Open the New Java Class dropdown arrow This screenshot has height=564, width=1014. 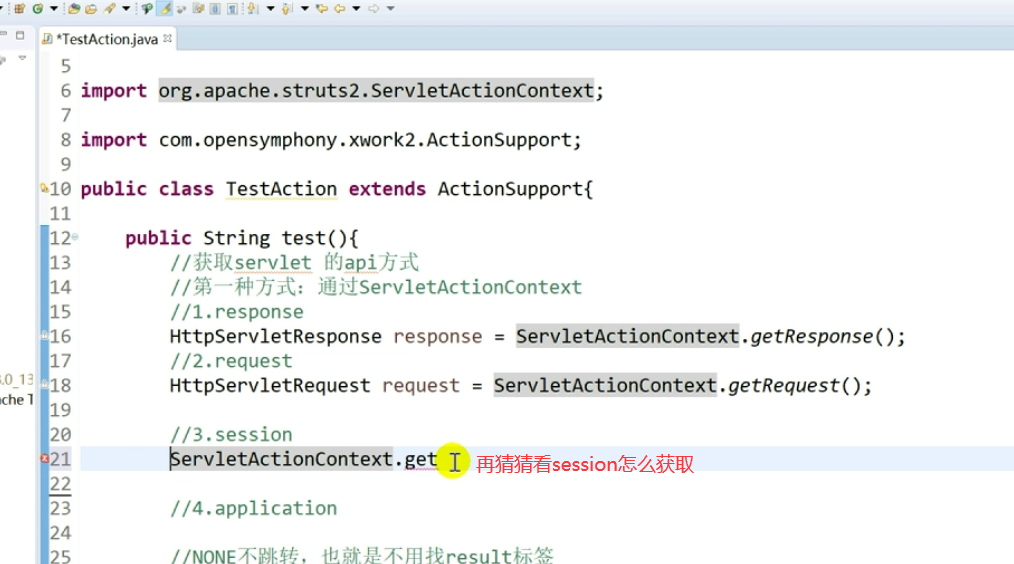(54, 9)
